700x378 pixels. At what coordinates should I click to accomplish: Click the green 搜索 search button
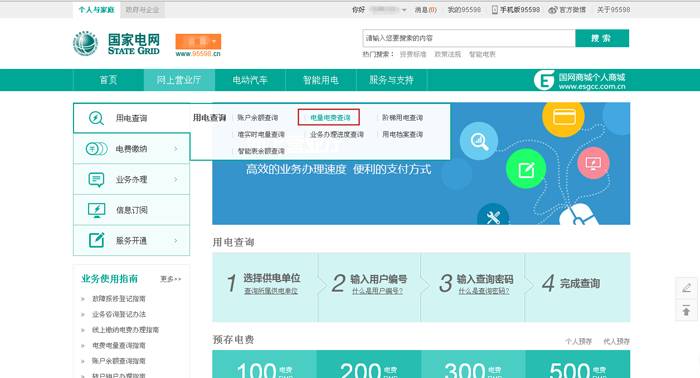tap(602, 38)
